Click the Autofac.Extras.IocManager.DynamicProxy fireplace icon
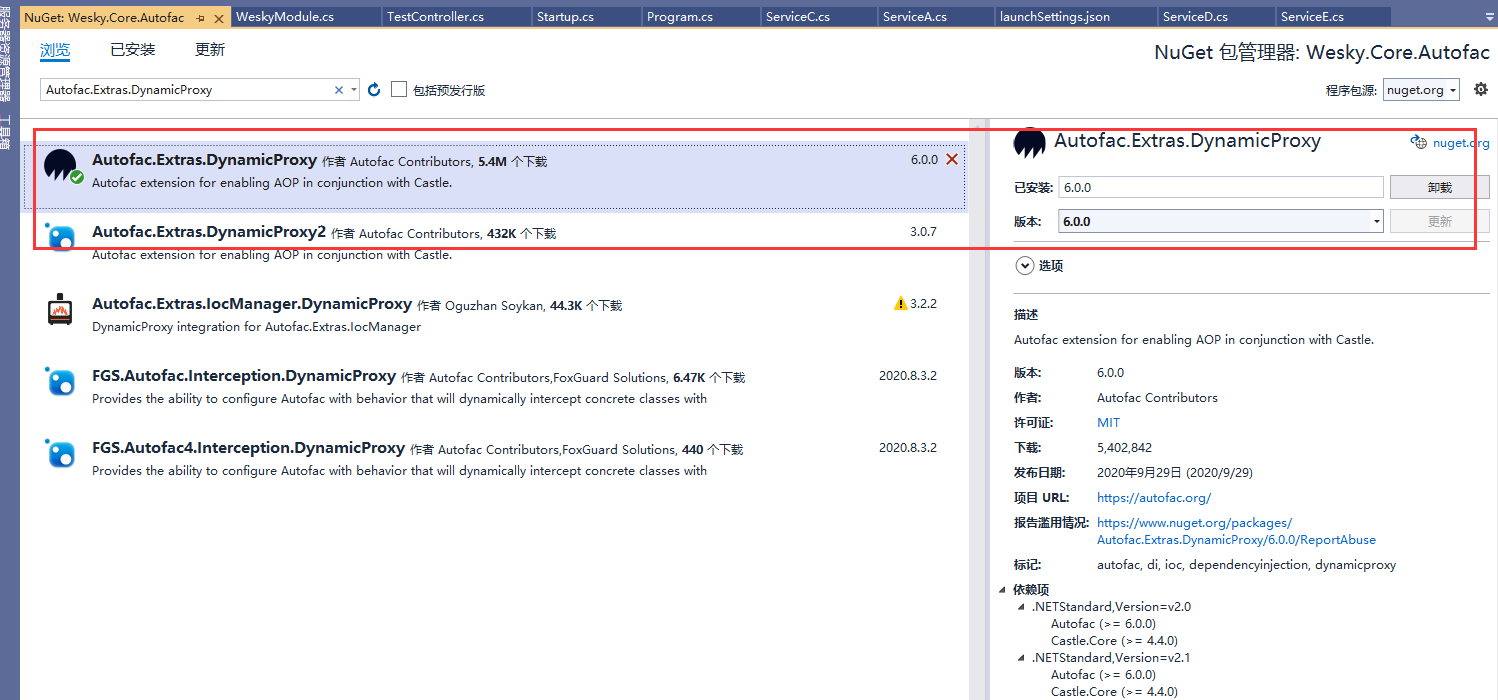This screenshot has height=700, width=1498. pos(61,309)
